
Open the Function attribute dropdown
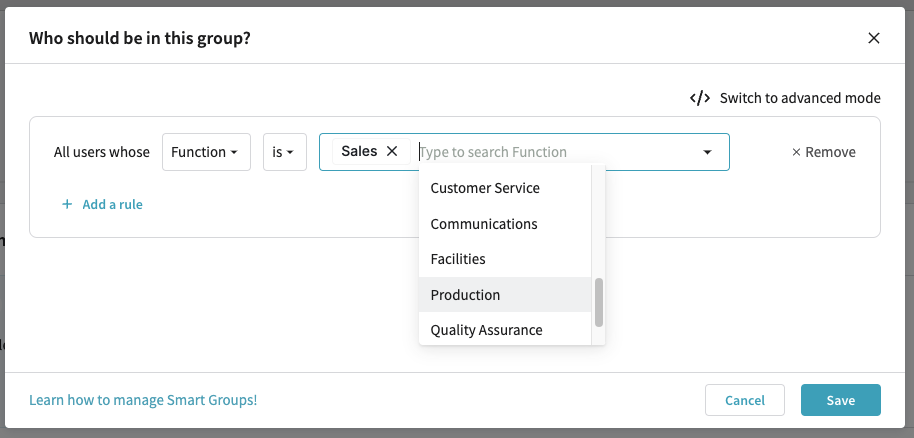point(205,152)
